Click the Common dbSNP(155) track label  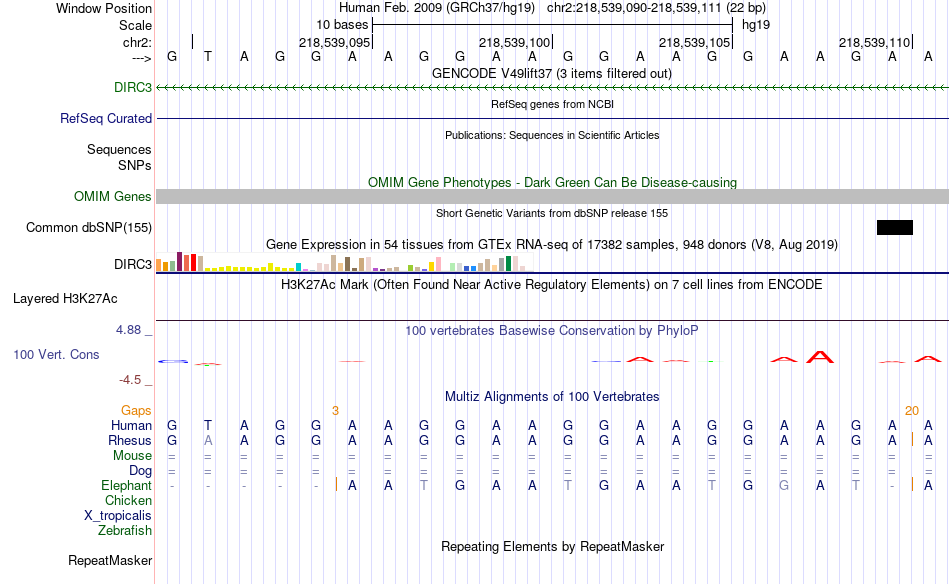(x=88, y=227)
